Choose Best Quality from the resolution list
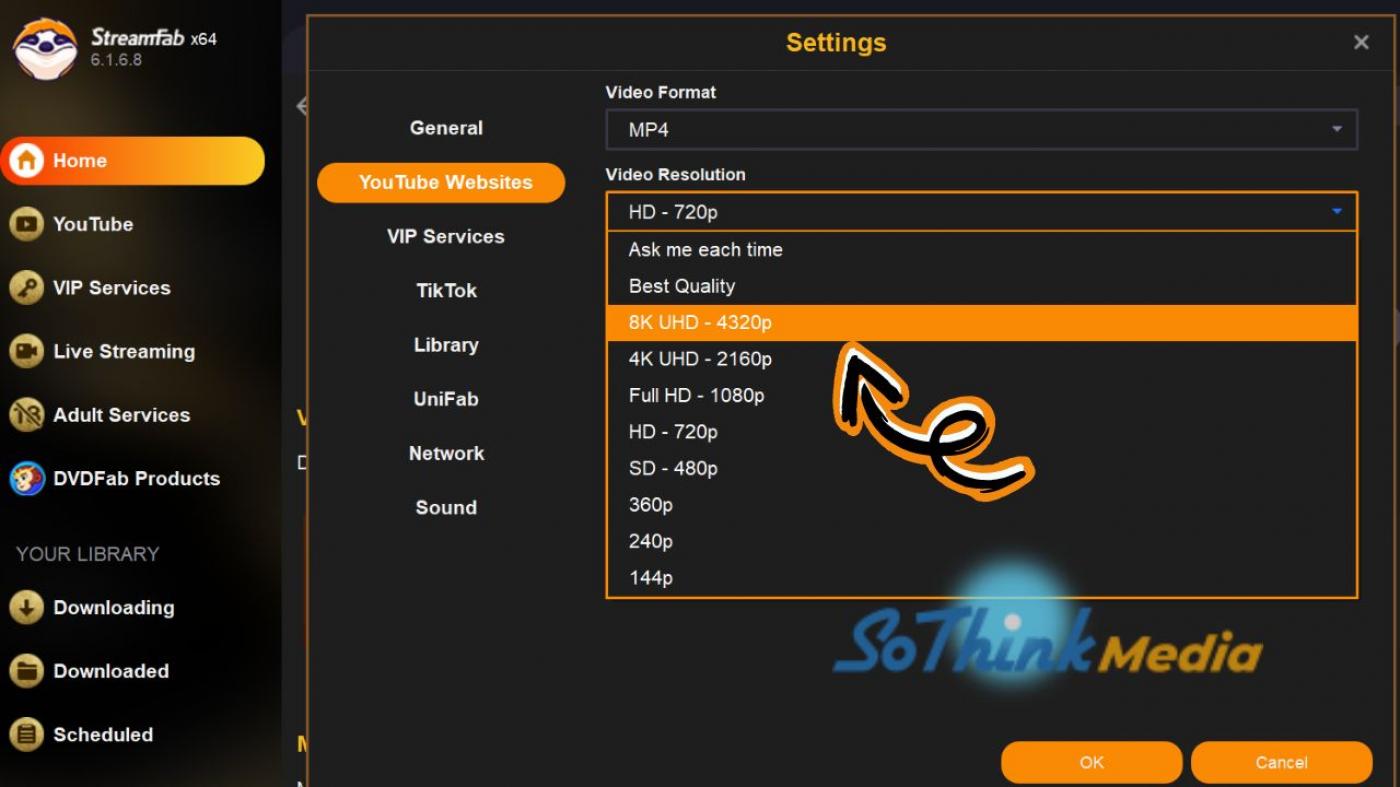 [x=682, y=286]
